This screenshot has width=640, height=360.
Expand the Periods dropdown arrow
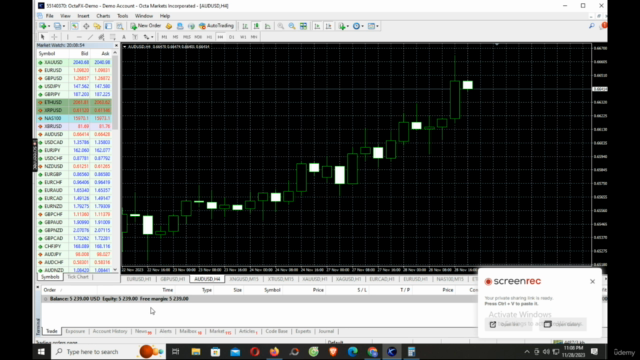[x=362, y=26]
